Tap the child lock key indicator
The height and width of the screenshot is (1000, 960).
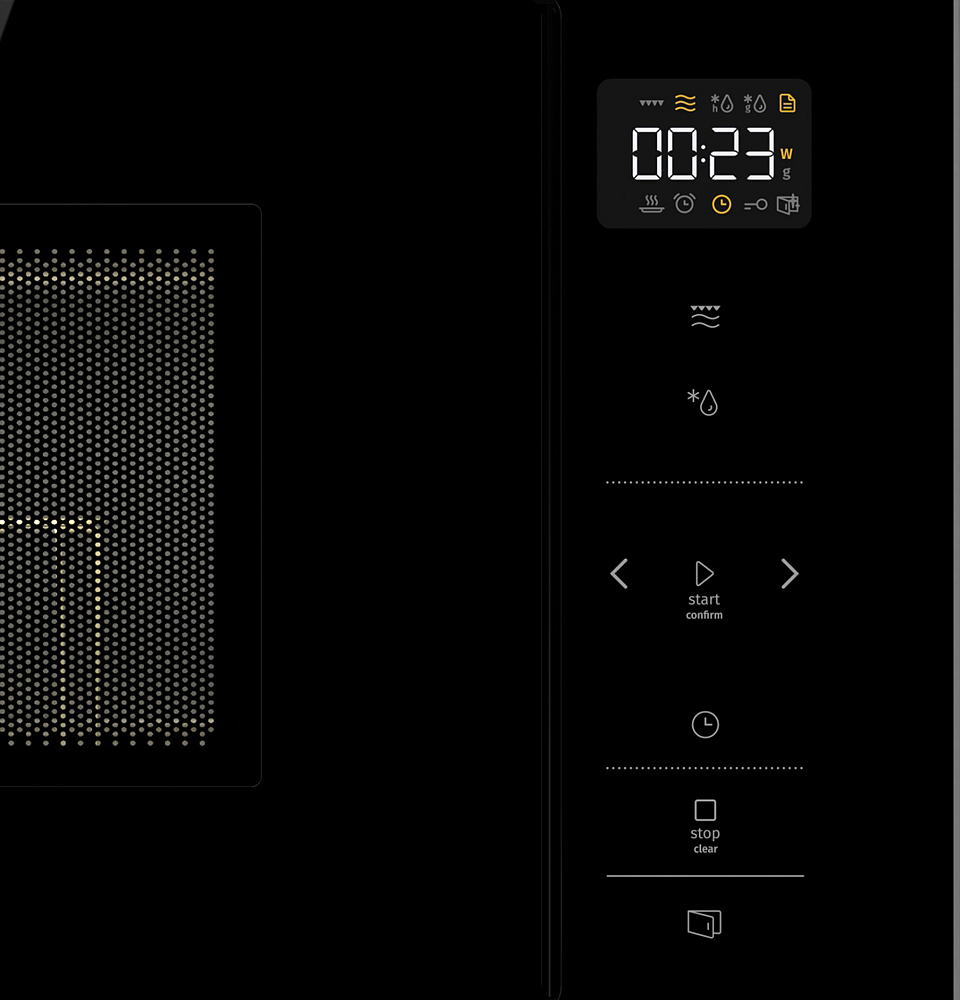click(x=755, y=205)
